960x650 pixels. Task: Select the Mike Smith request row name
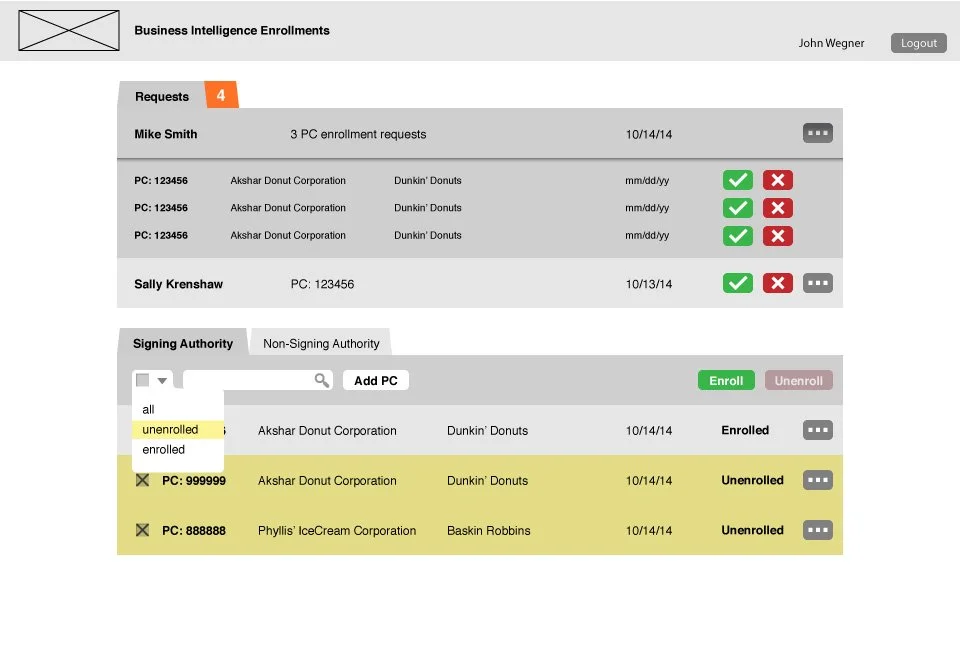(x=166, y=134)
